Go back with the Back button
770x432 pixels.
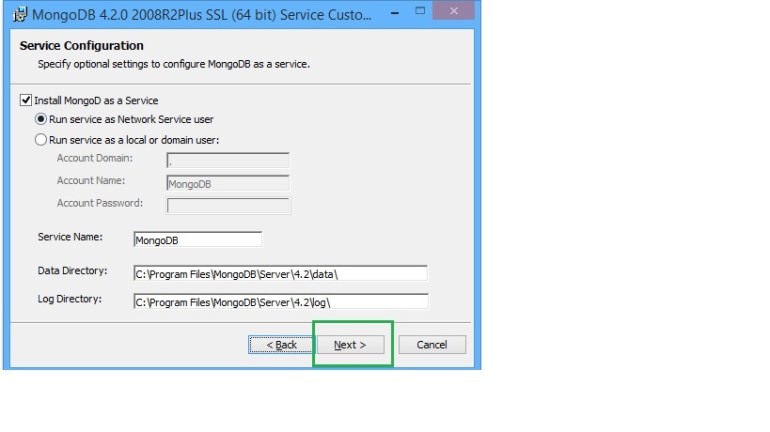(281, 345)
